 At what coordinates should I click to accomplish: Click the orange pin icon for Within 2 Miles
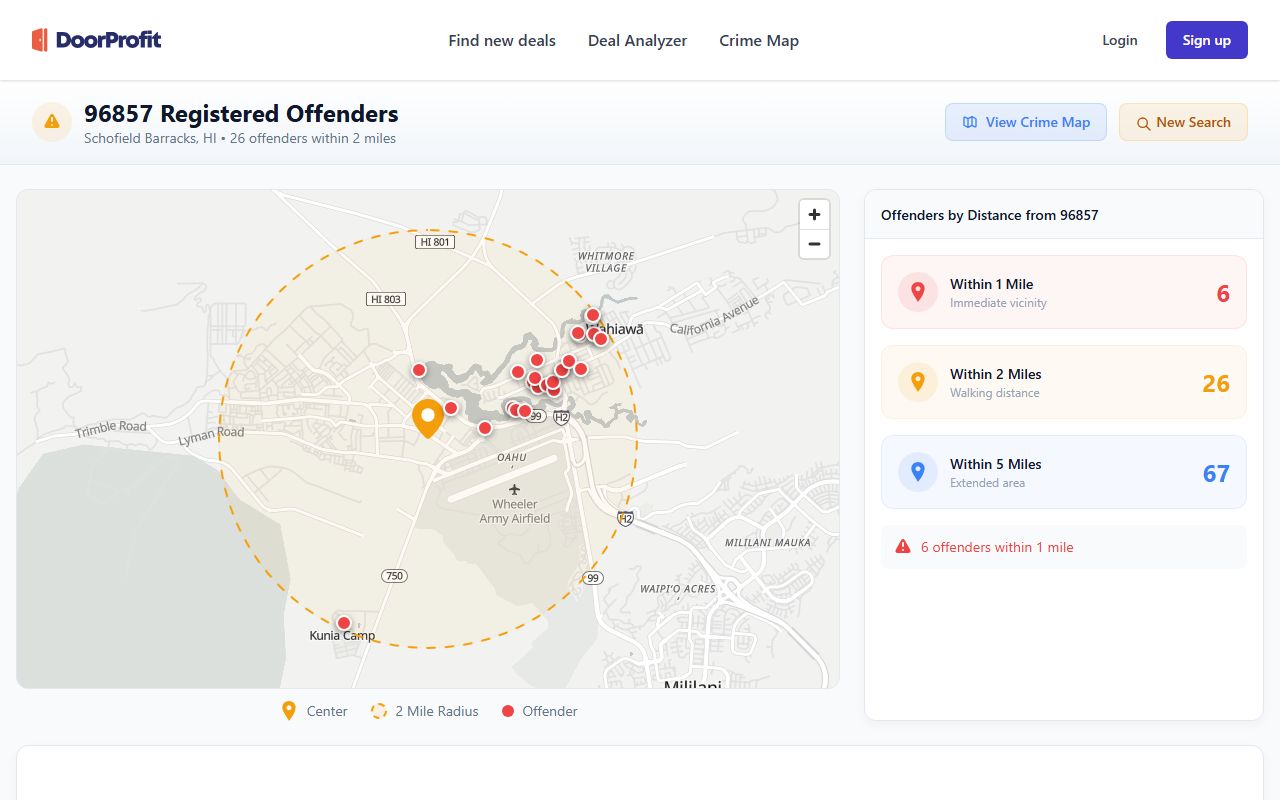pyautogui.click(x=918, y=382)
